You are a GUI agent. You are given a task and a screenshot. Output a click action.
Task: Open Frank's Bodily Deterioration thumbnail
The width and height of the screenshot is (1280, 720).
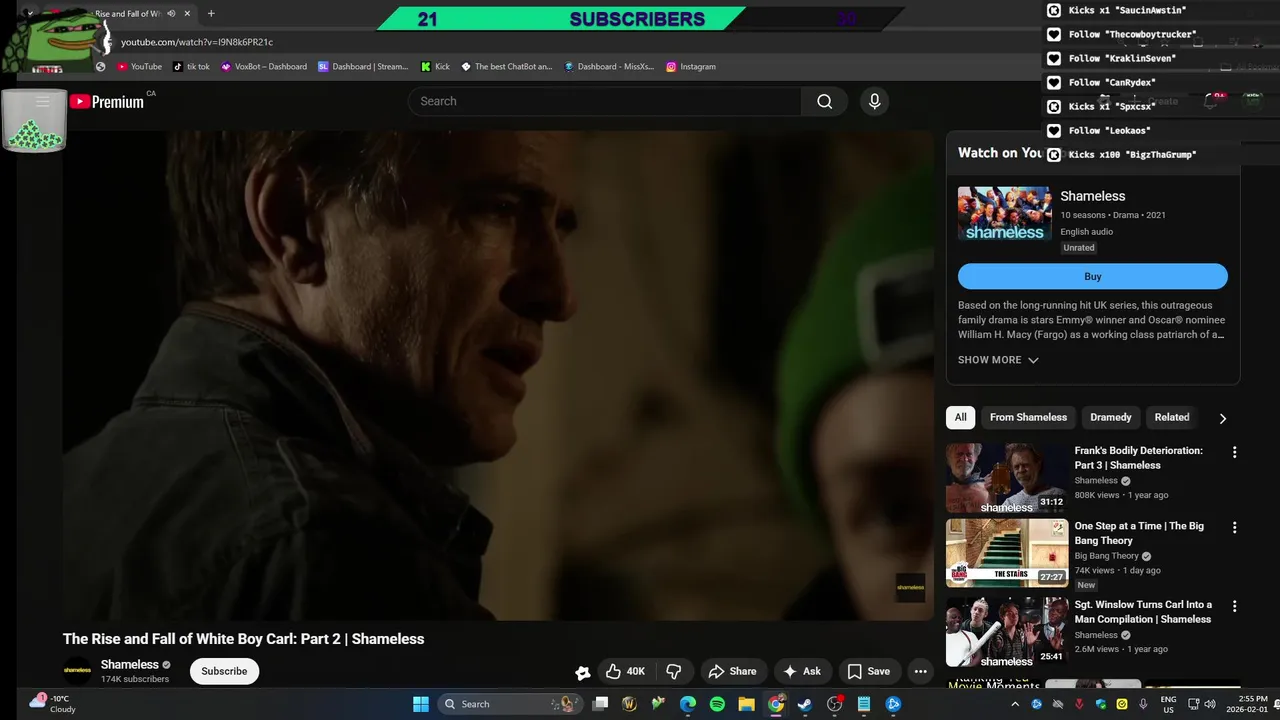pyautogui.click(x=1007, y=478)
